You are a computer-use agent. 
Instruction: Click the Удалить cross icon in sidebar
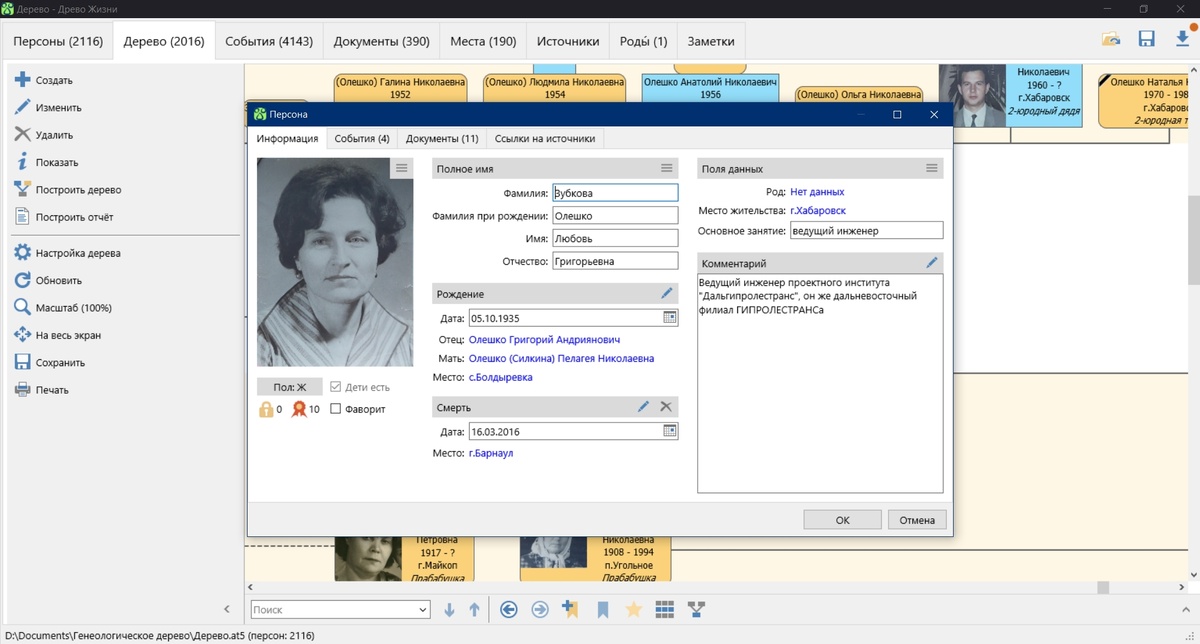click(22, 134)
